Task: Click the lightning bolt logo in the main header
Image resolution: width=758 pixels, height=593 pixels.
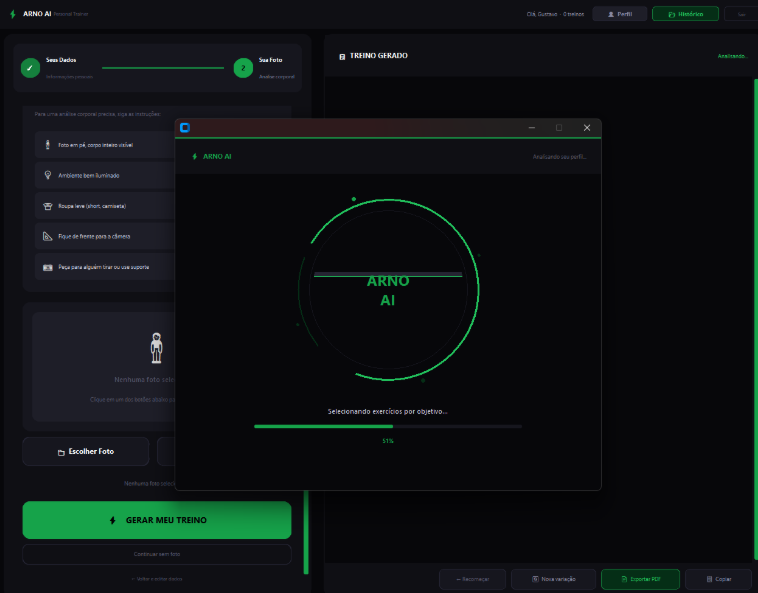Action: 13,14
